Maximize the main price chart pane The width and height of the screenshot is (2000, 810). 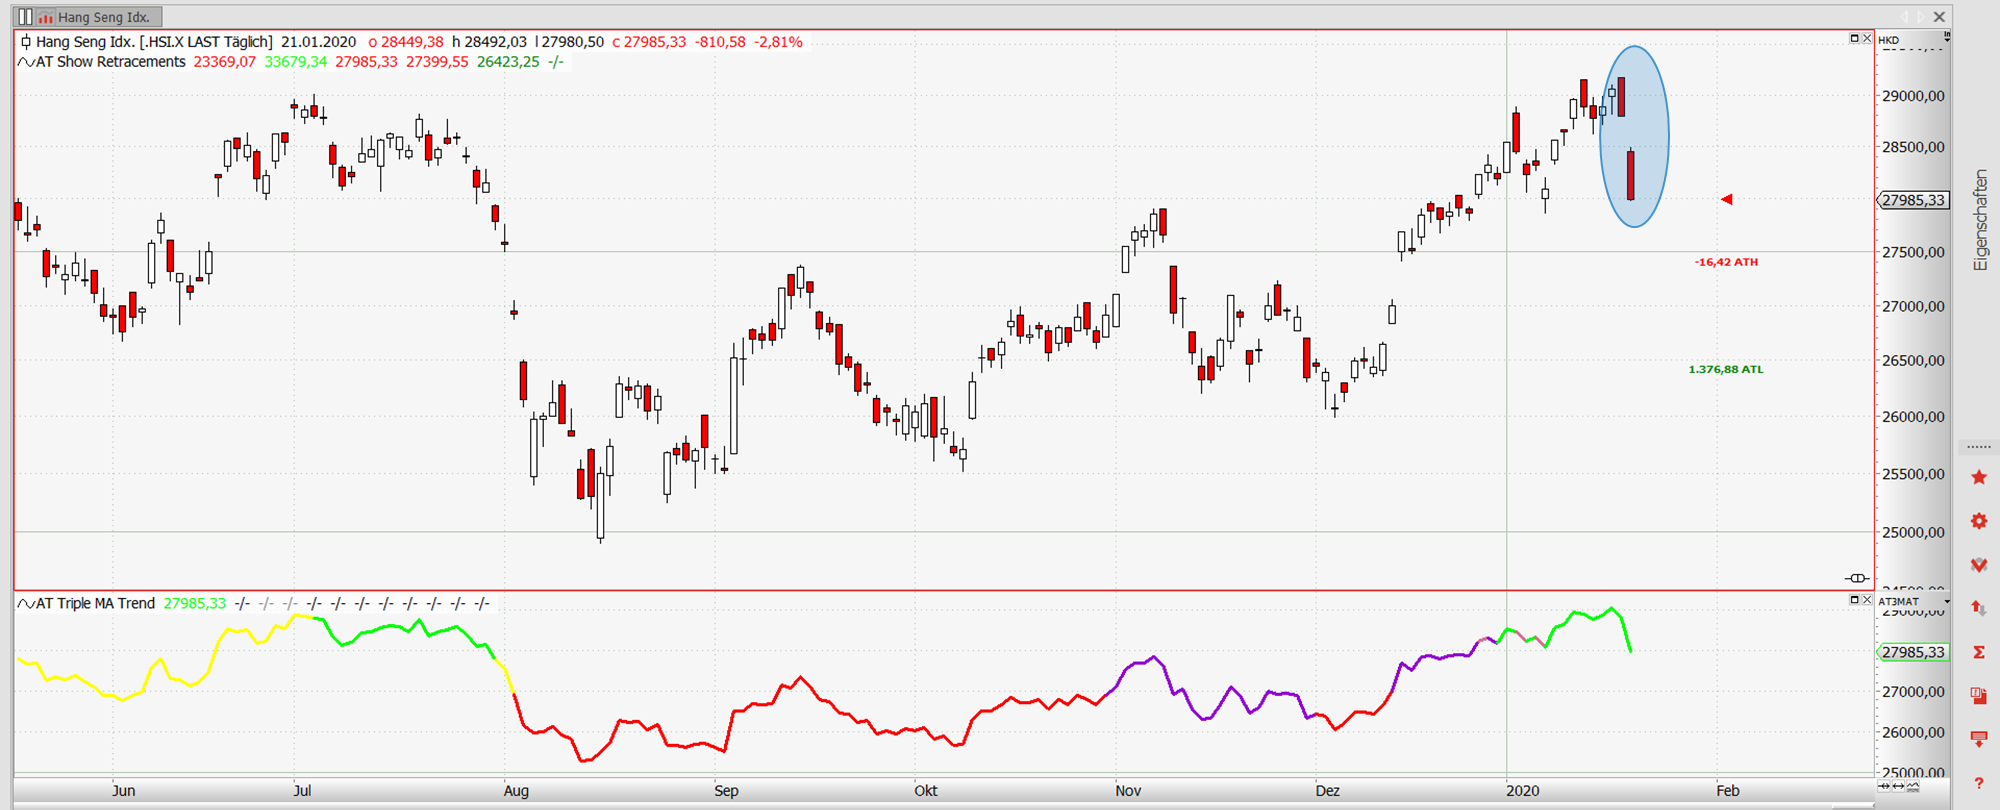coord(1854,39)
